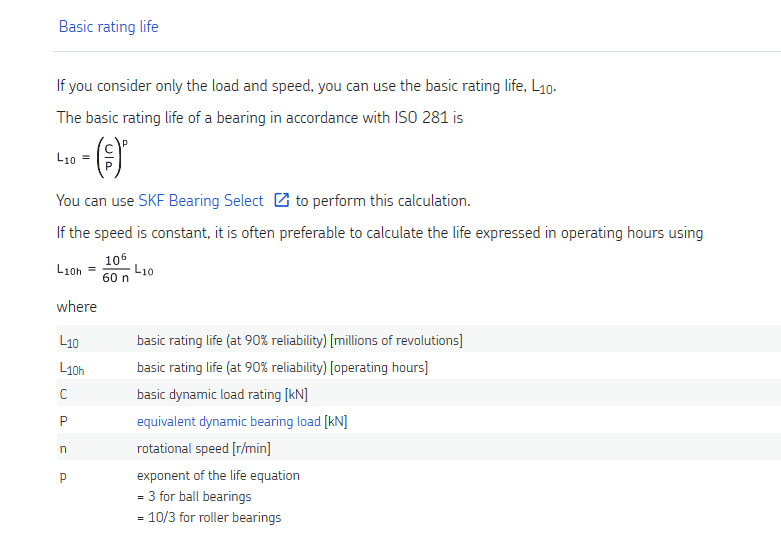This screenshot has height=534, width=781.
Task: Click the rotational speed [r/min] description
Action: point(203,449)
